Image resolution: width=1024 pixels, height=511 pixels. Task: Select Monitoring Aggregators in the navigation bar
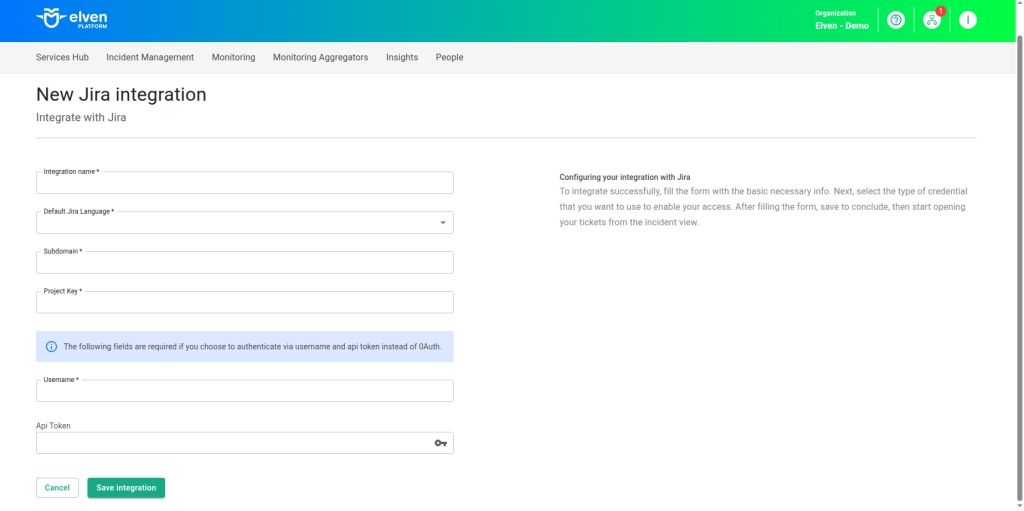click(x=320, y=58)
